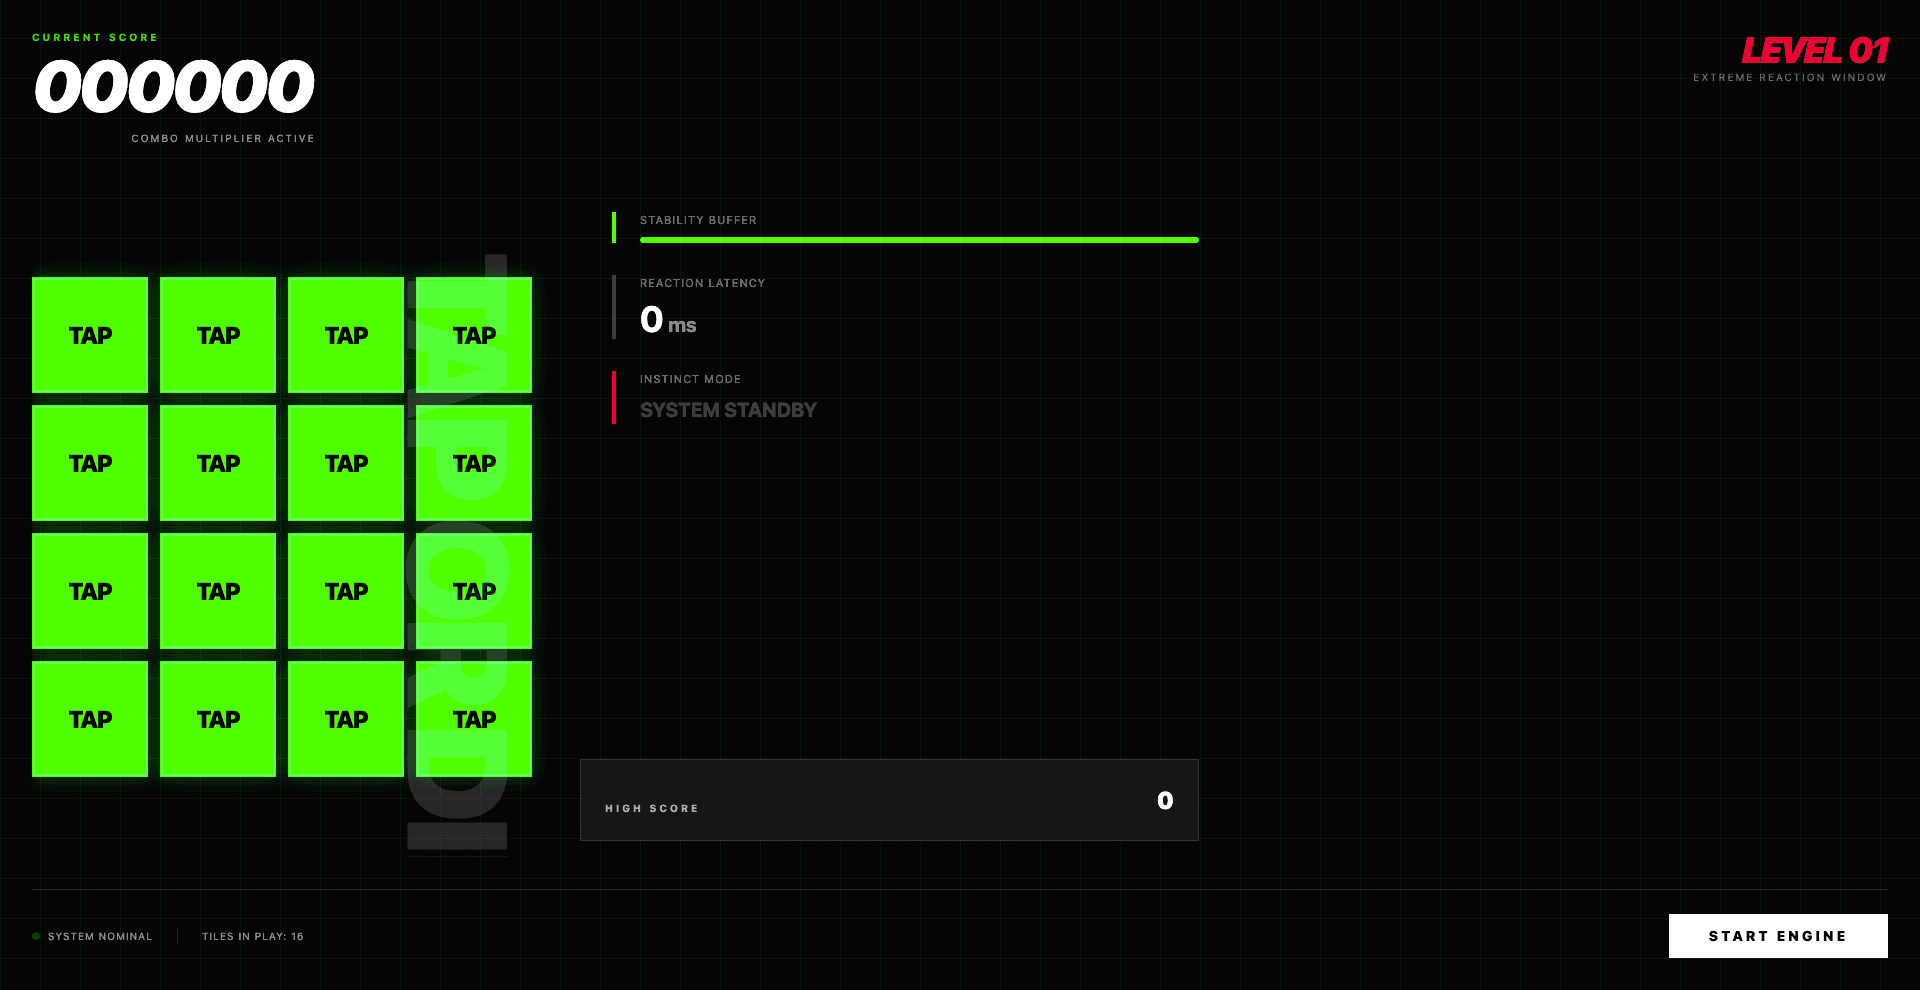Viewport: 1920px width, 990px height.
Task: Click the 000000 current score readout
Action: [175, 86]
